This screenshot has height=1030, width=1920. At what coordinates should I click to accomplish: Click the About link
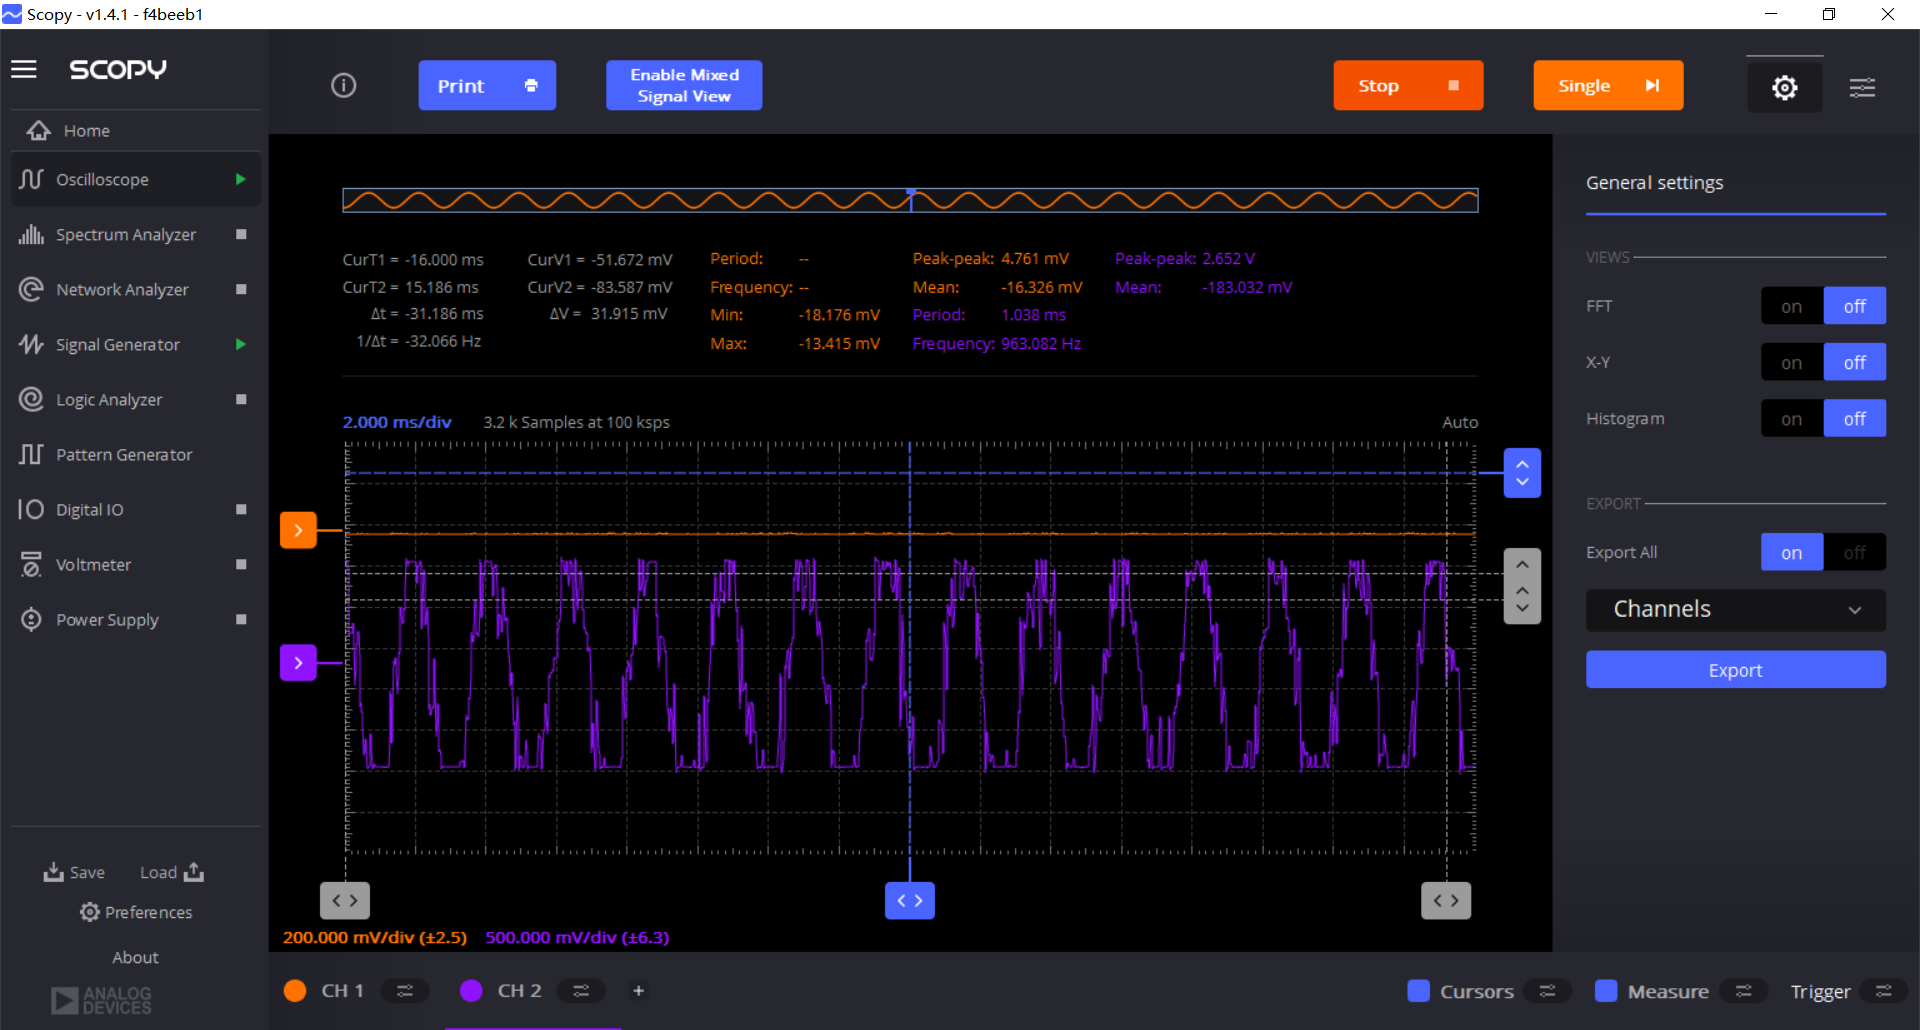click(135, 957)
